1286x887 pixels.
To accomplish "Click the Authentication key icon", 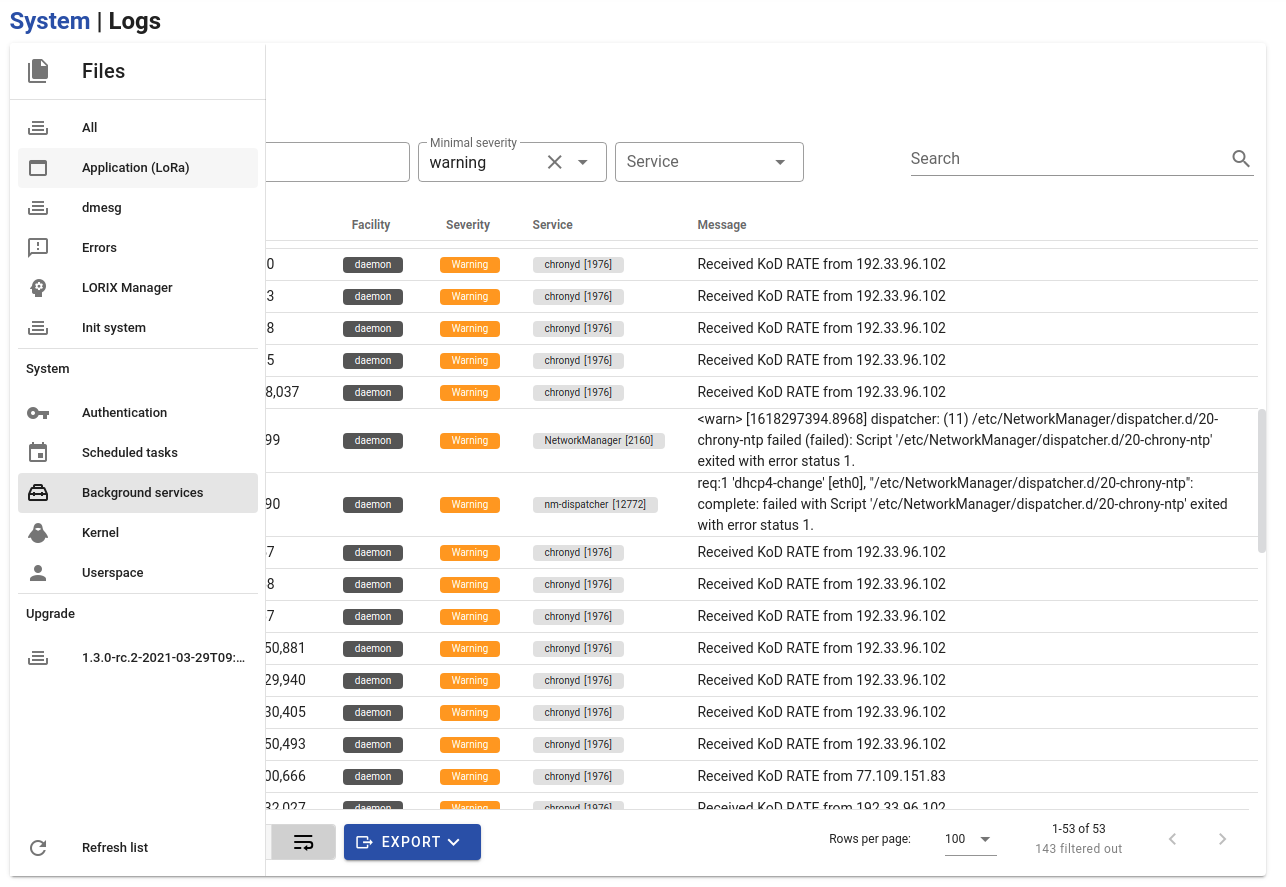I will [x=38, y=413].
